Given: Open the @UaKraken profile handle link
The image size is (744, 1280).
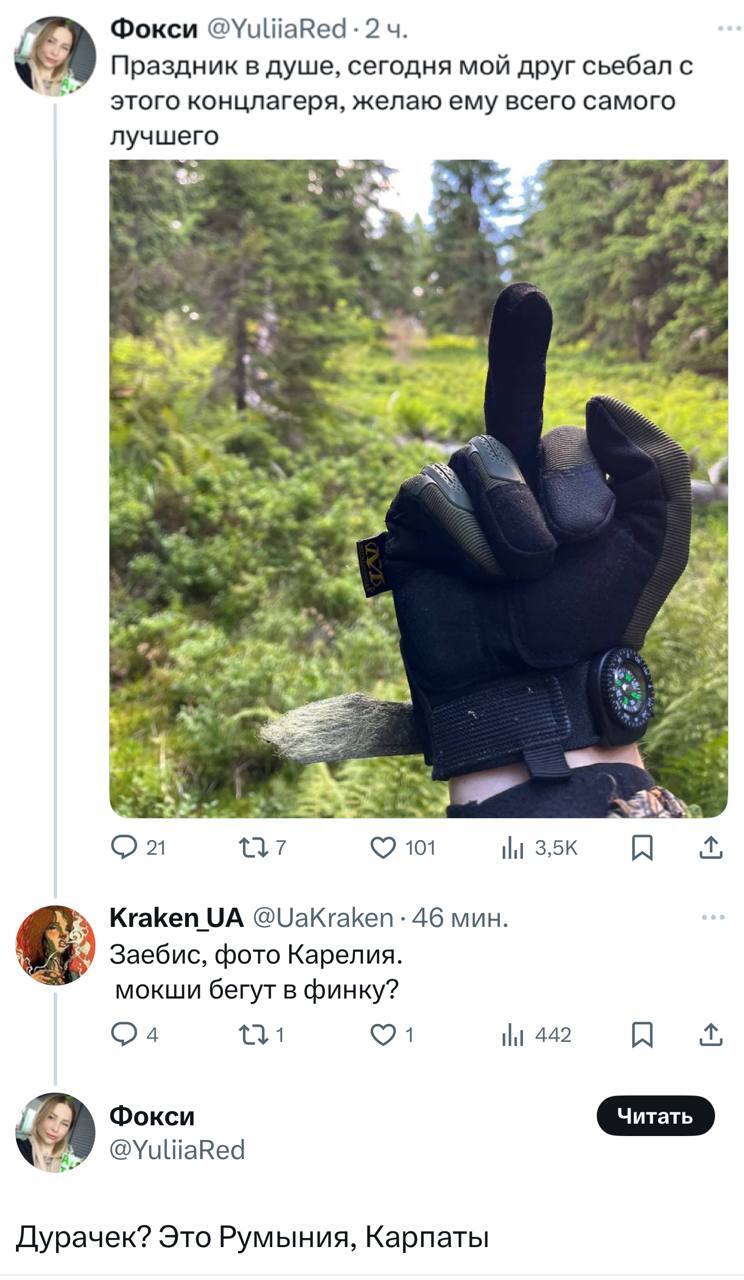Looking at the screenshot, I should (324, 917).
